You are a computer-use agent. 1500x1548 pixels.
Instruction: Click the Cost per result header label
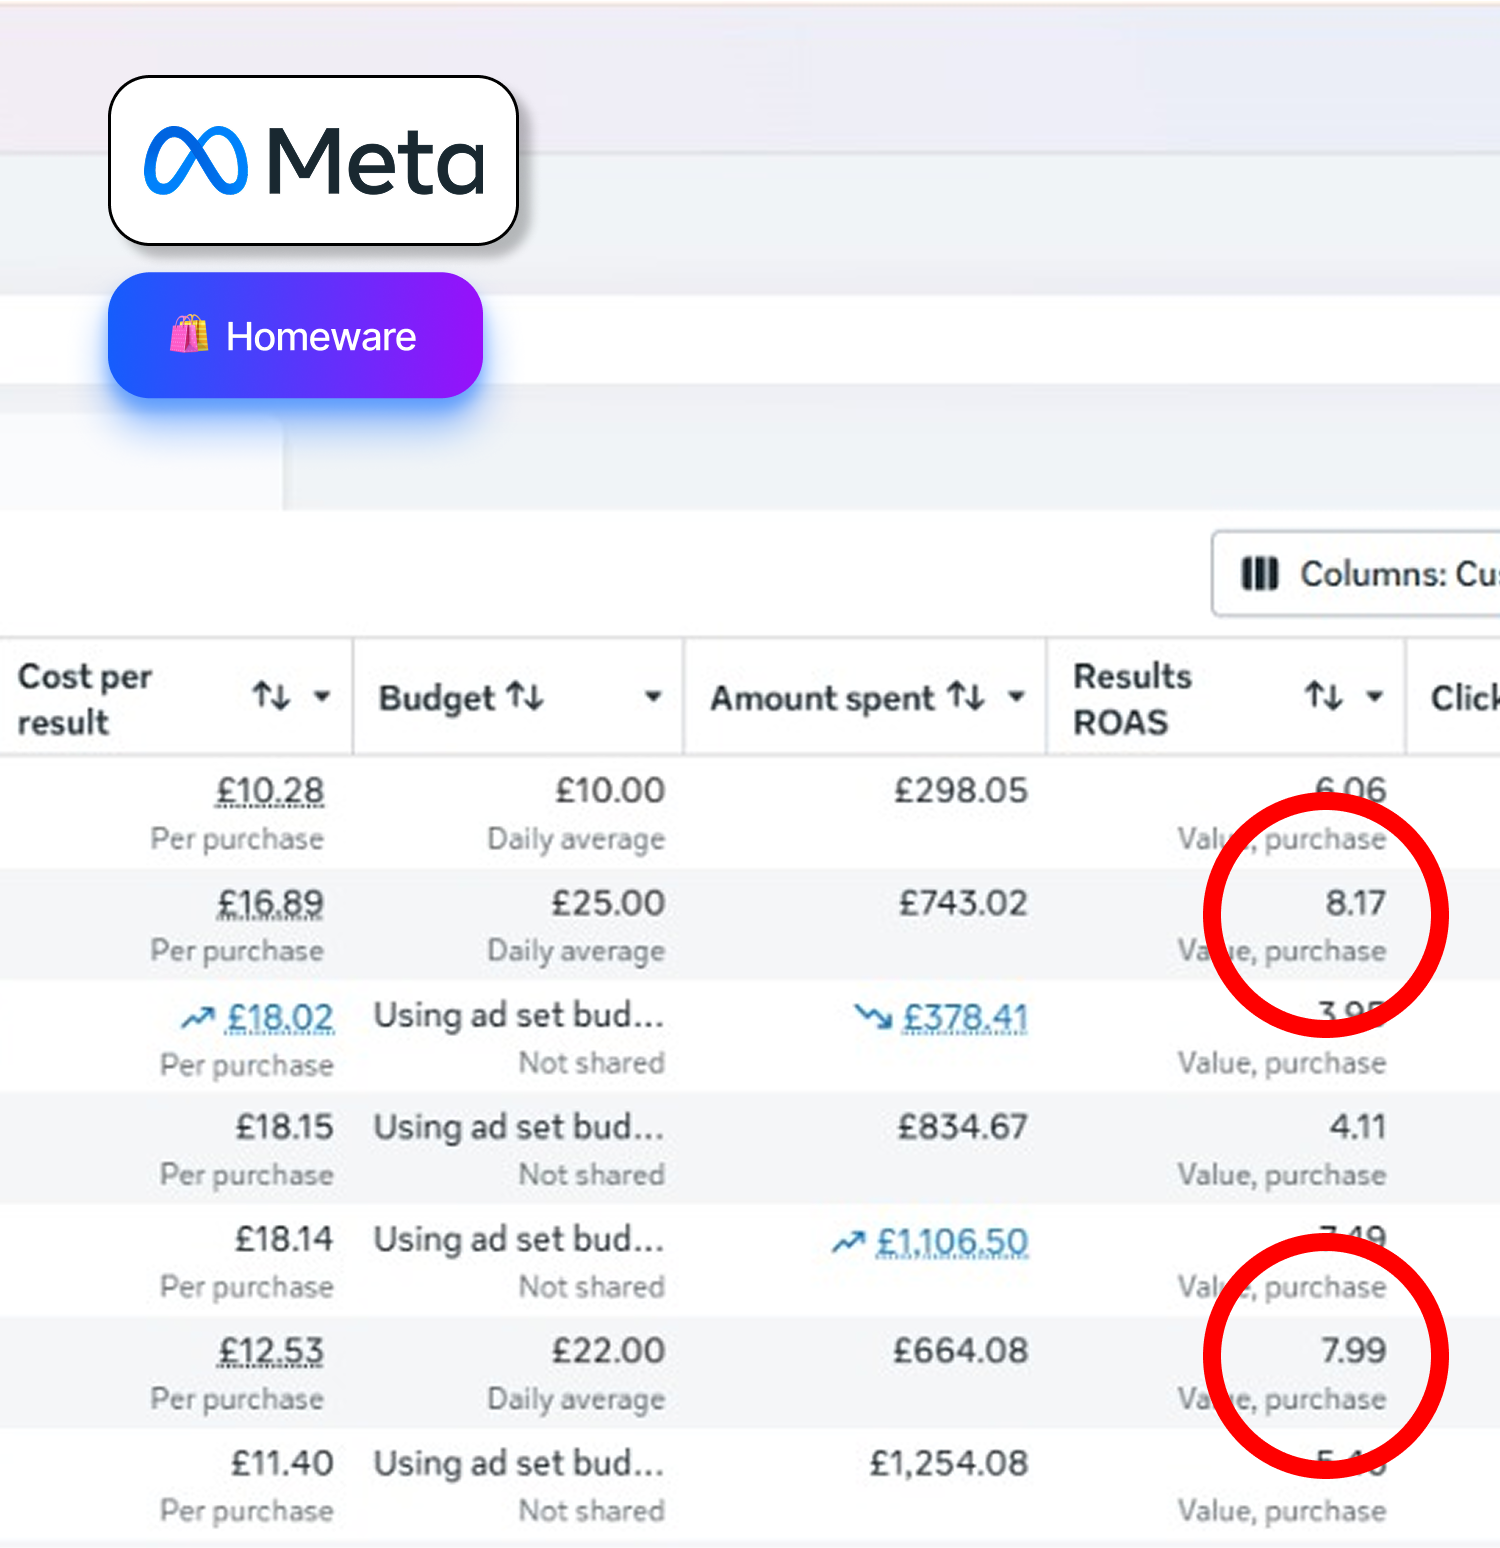pos(85,699)
